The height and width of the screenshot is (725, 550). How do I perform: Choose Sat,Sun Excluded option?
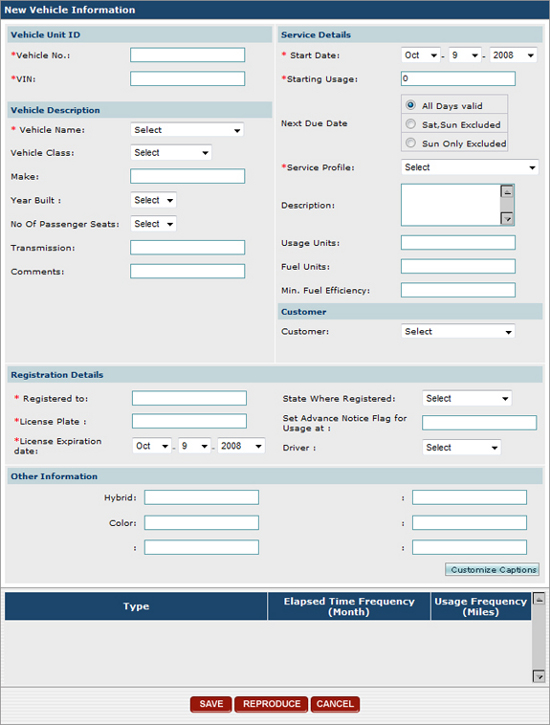410,124
